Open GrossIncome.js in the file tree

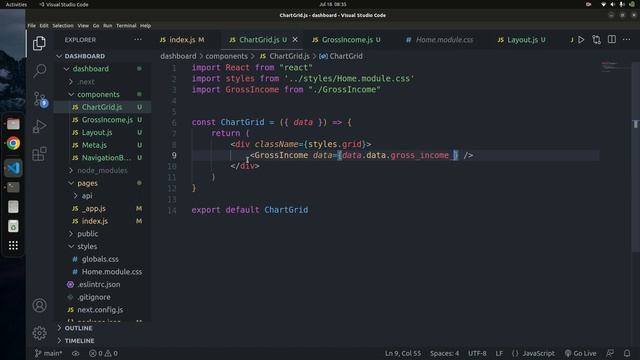[107, 120]
